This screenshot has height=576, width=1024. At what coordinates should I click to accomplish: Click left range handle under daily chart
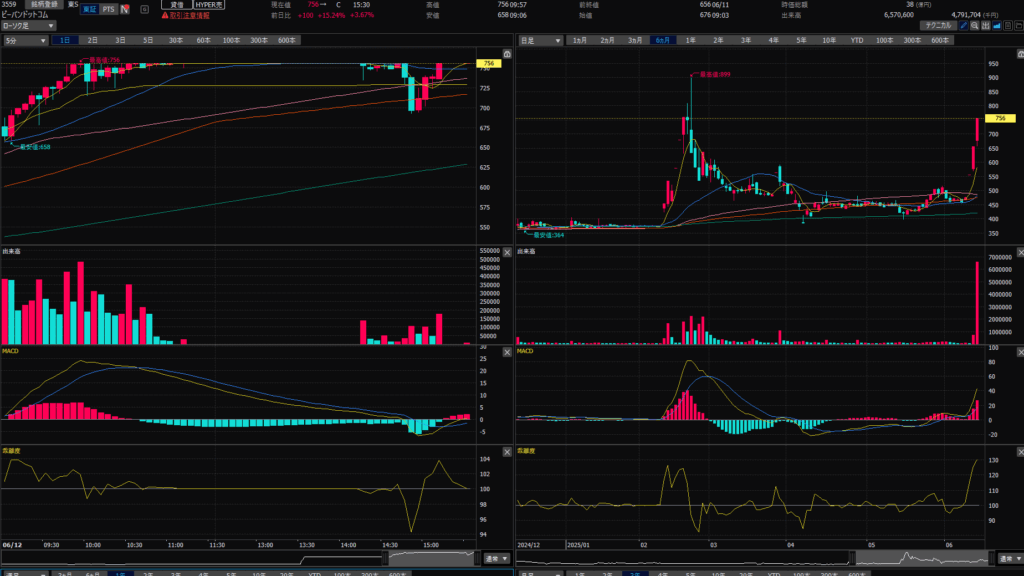click(x=852, y=559)
